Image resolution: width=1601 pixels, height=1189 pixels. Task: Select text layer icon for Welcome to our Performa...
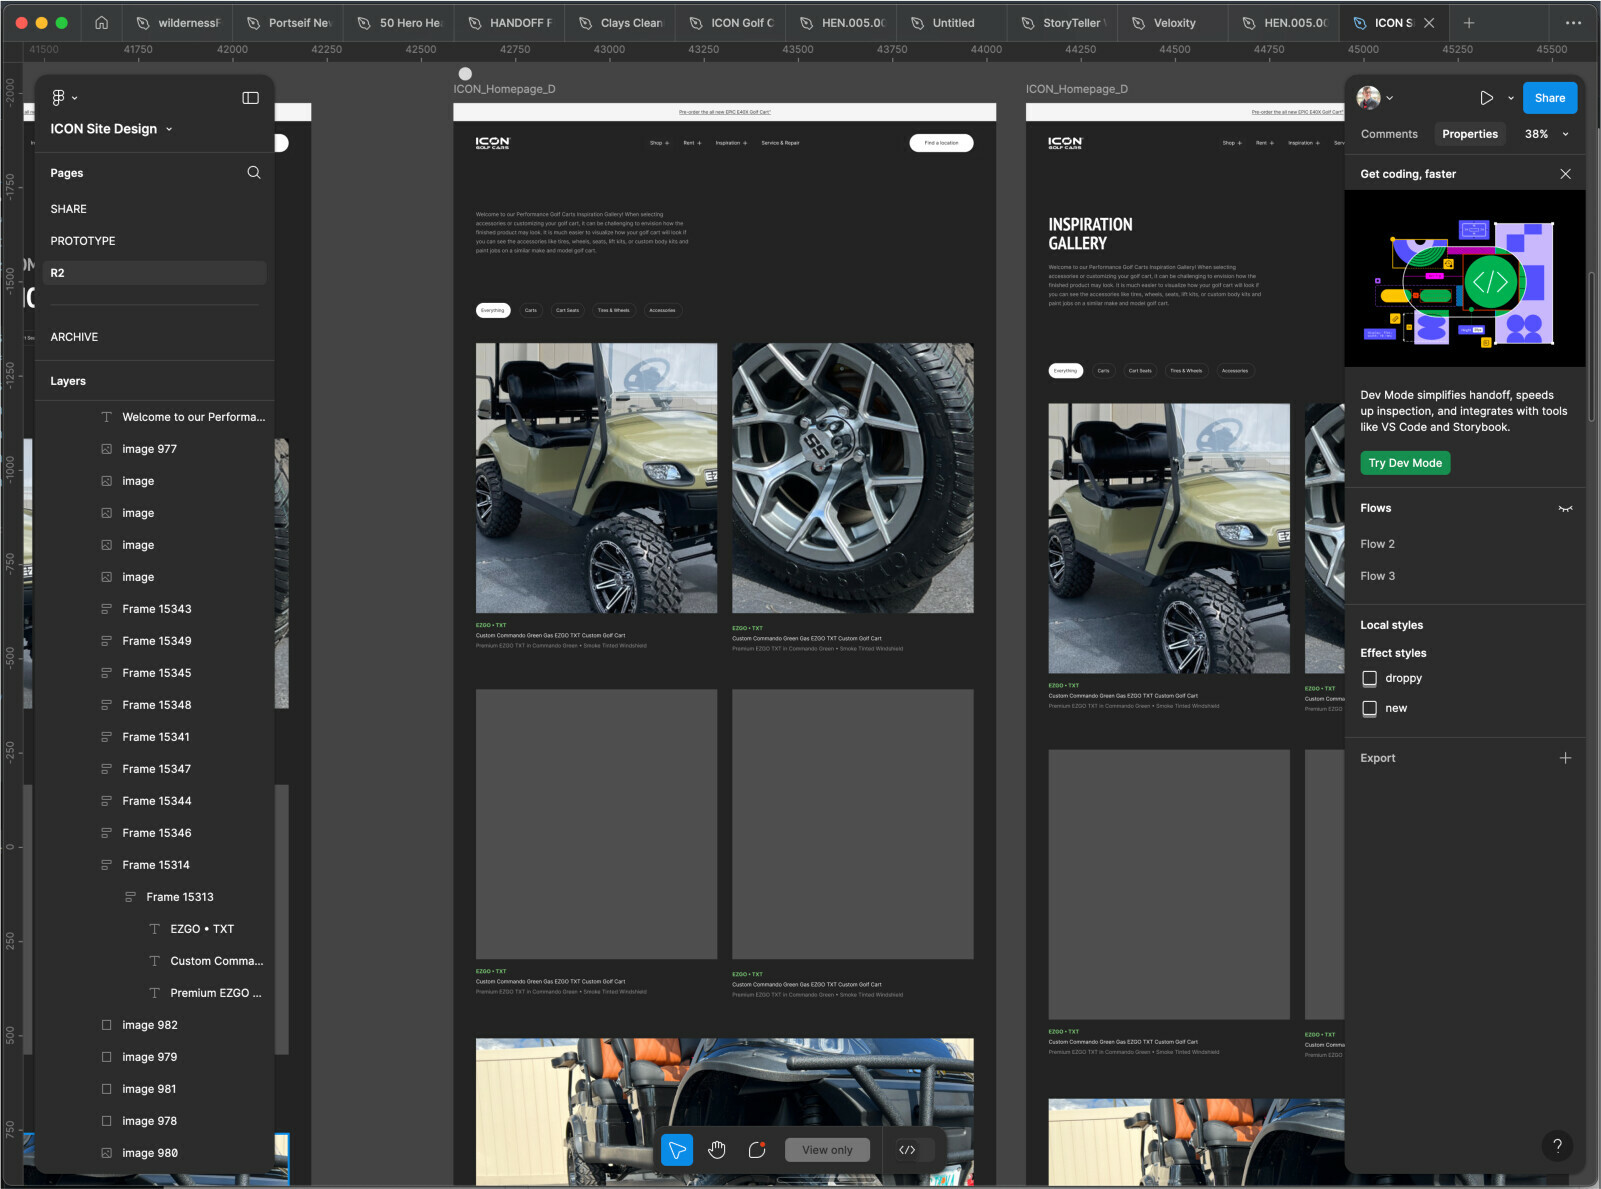106,417
